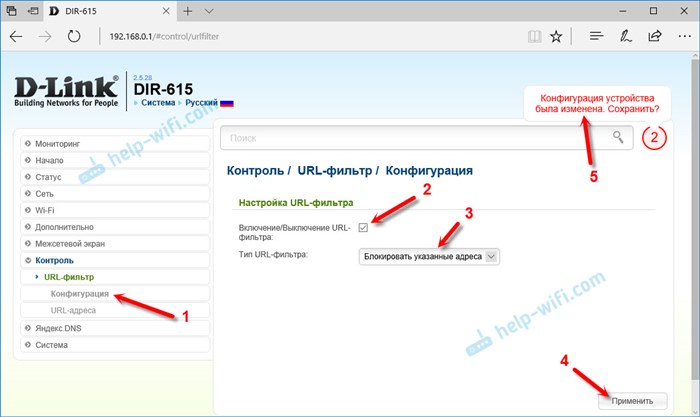This screenshot has height=417, width=700.
Task: Show tab previews chevron
Action: (209, 11)
